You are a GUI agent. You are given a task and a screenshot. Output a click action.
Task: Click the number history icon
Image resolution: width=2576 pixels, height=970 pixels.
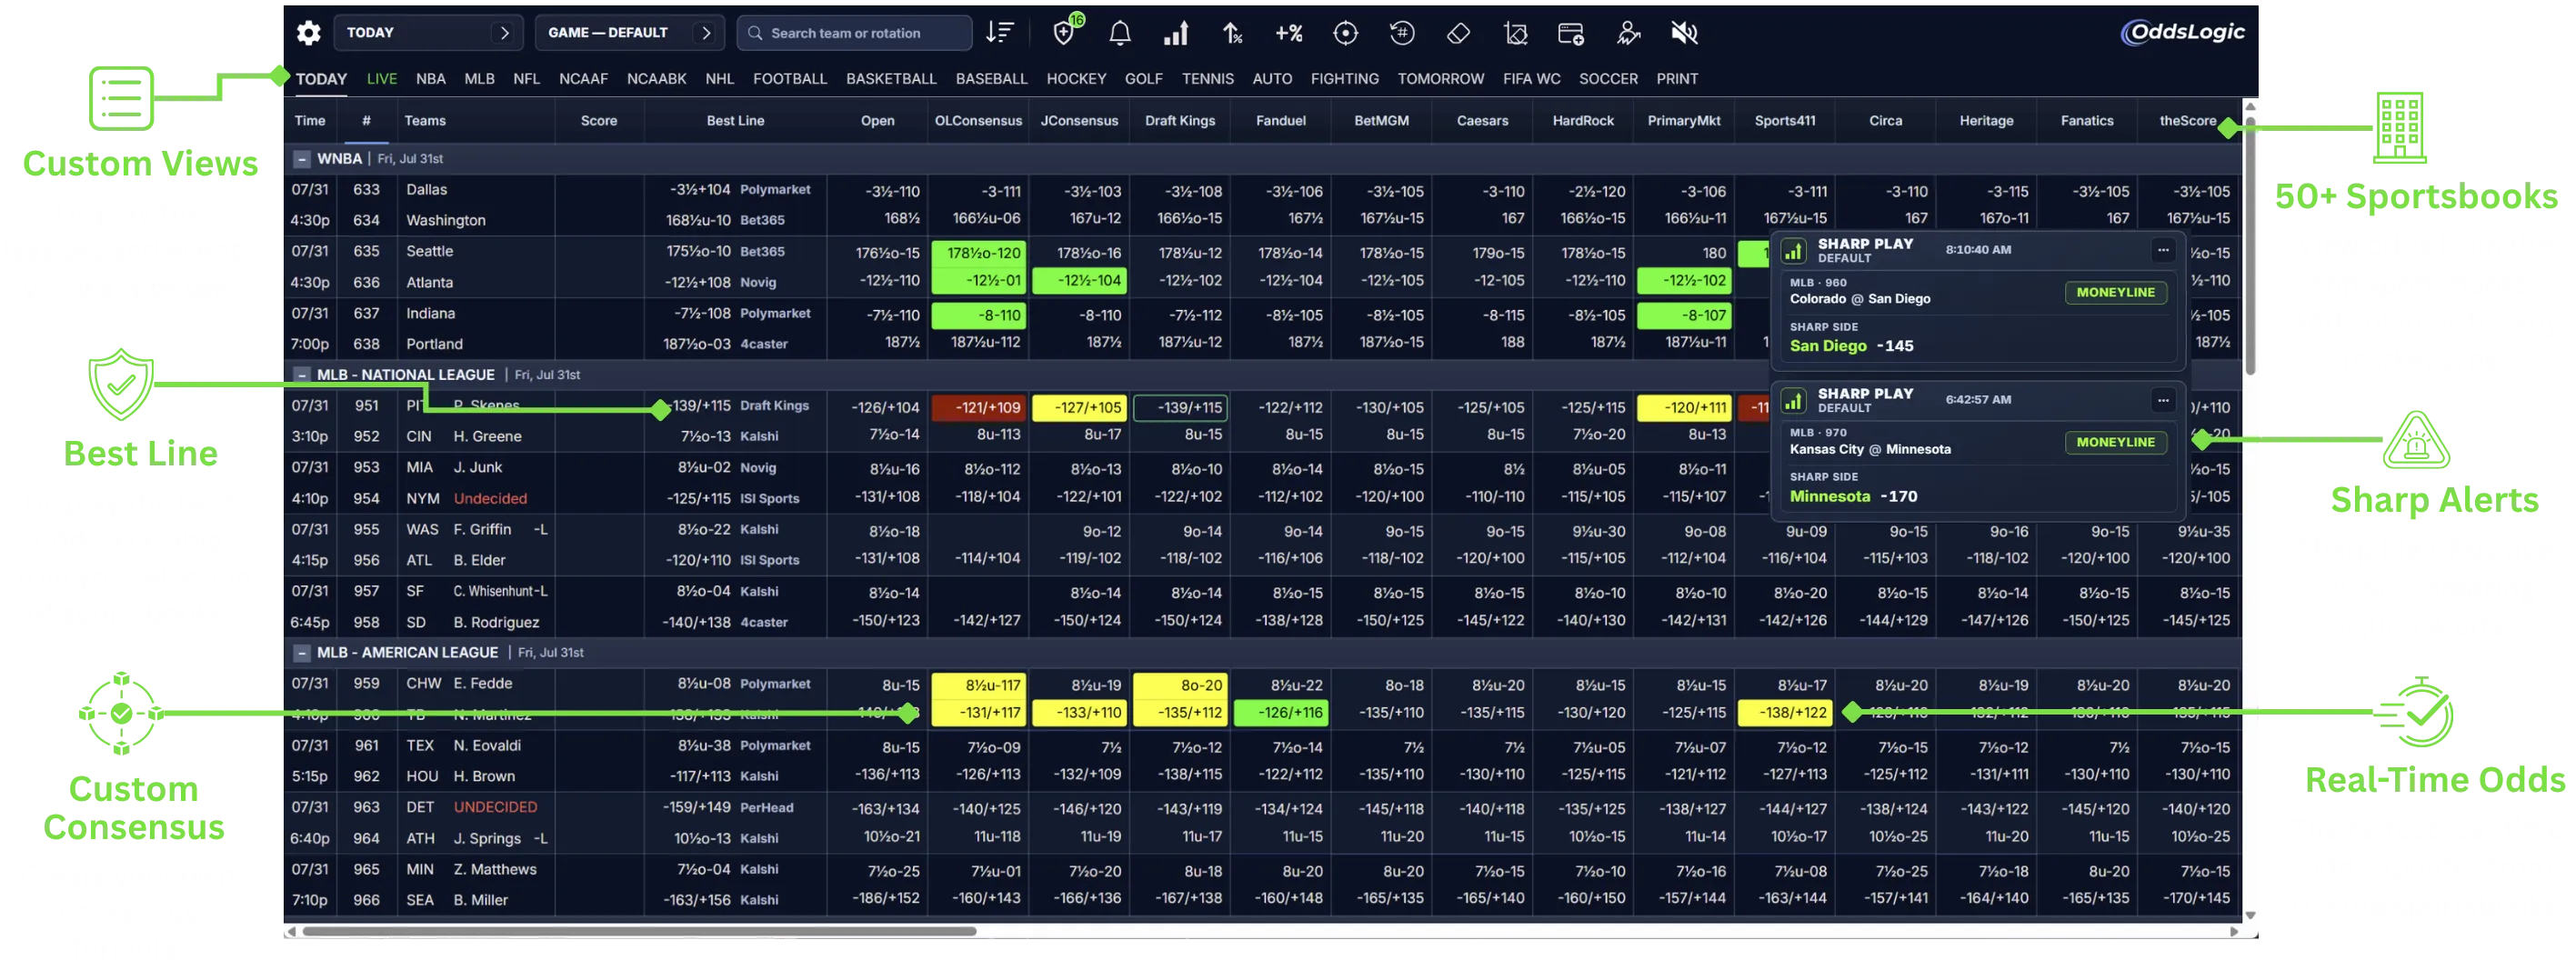coord(1402,33)
